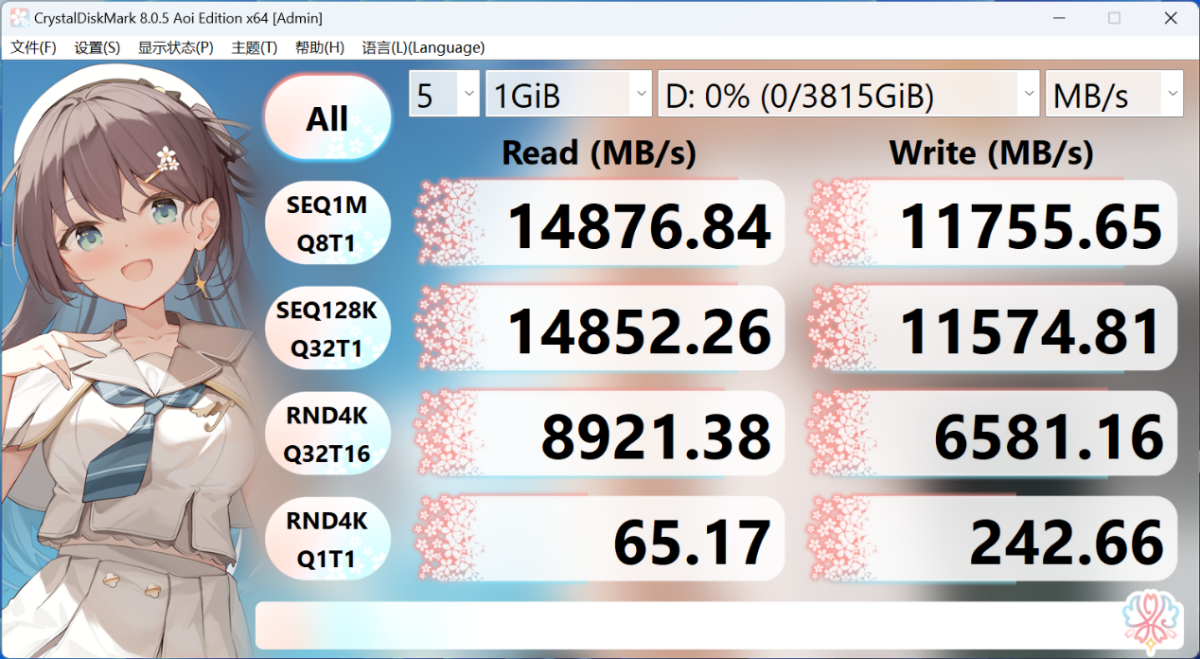Open the 显示状态(P) menu
Image resolution: width=1200 pixels, height=659 pixels.
pos(175,47)
